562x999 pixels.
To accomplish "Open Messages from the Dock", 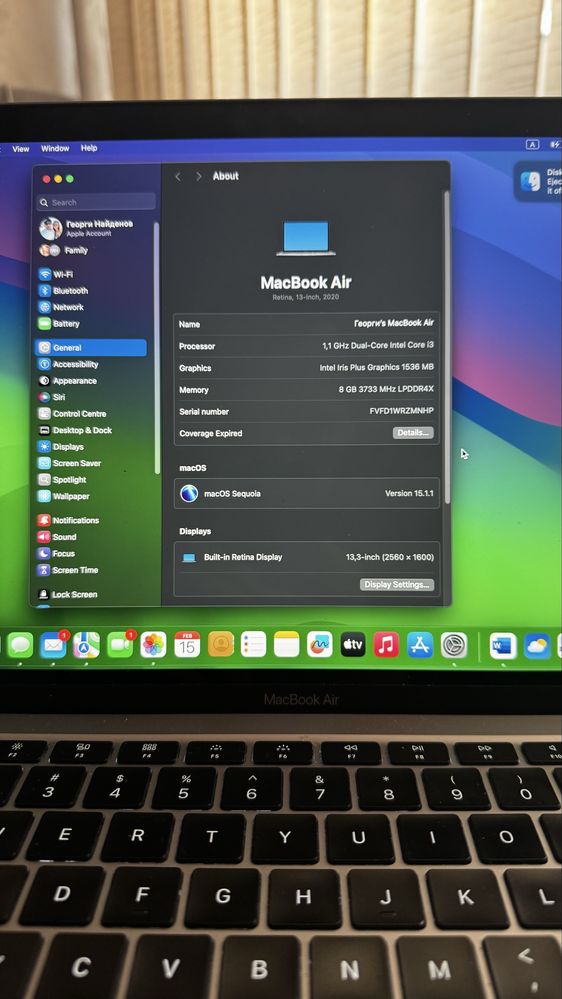I will tap(20, 645).
